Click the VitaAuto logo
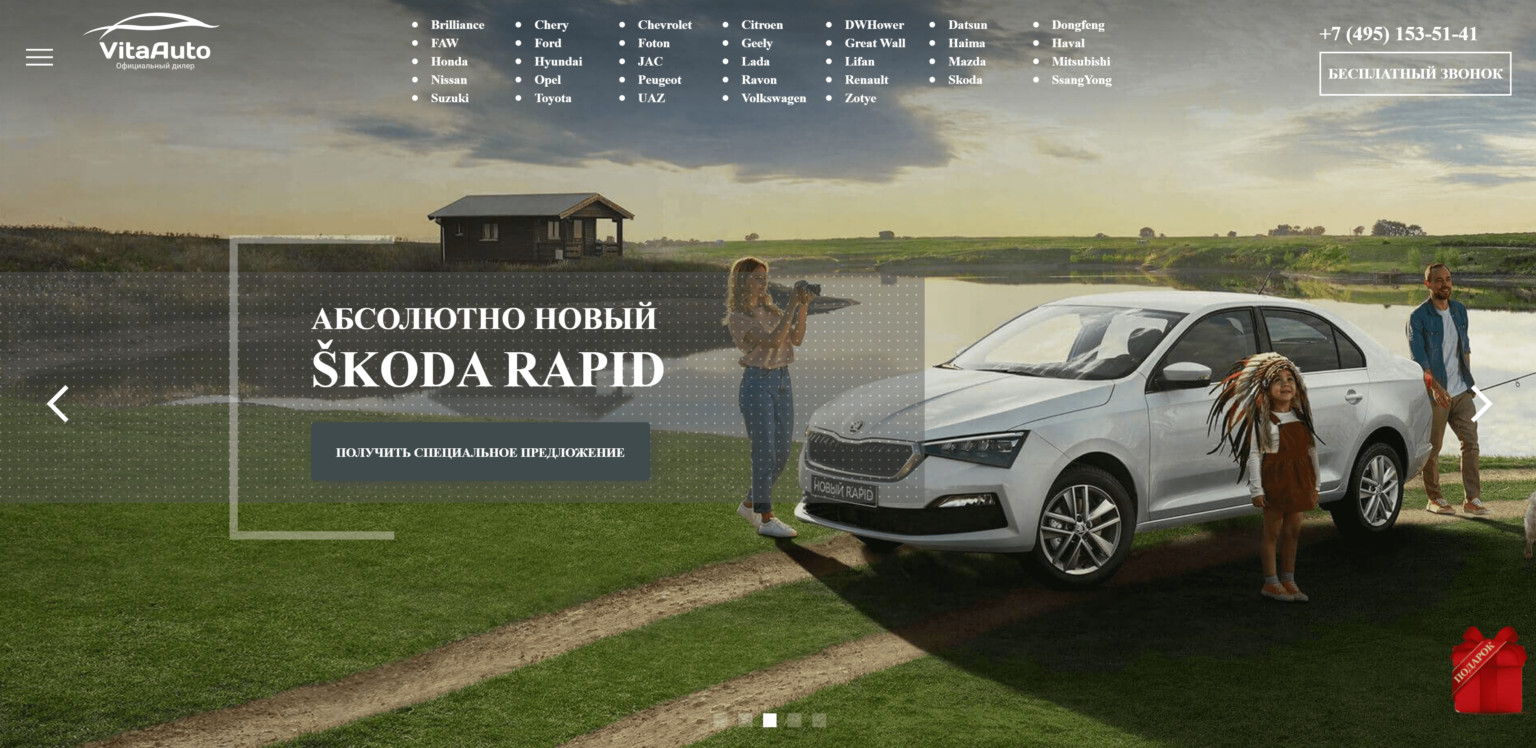This screenshot has height=748, width=1536. click(152, 41)
